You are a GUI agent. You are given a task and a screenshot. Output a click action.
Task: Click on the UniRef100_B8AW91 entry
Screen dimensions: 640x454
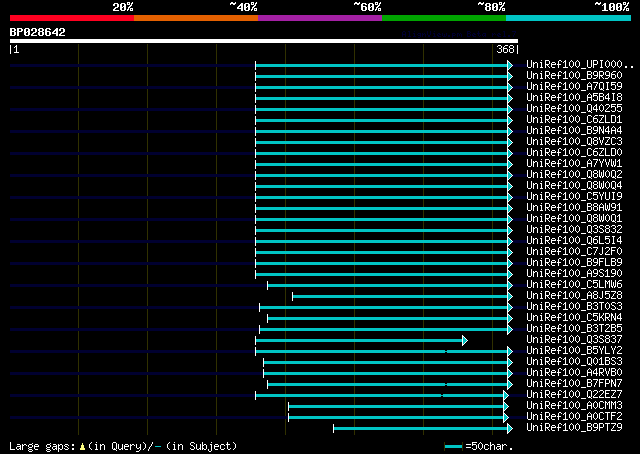click(574, 208)
